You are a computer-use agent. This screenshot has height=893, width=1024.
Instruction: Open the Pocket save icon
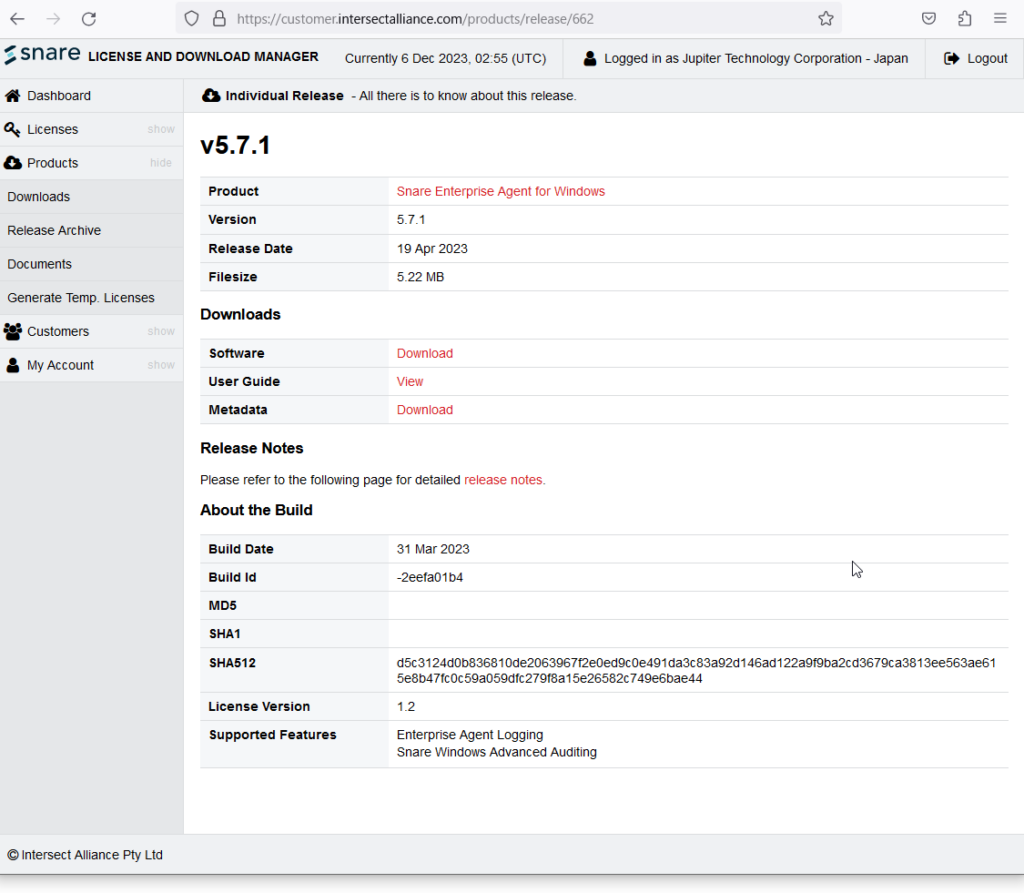929,19
